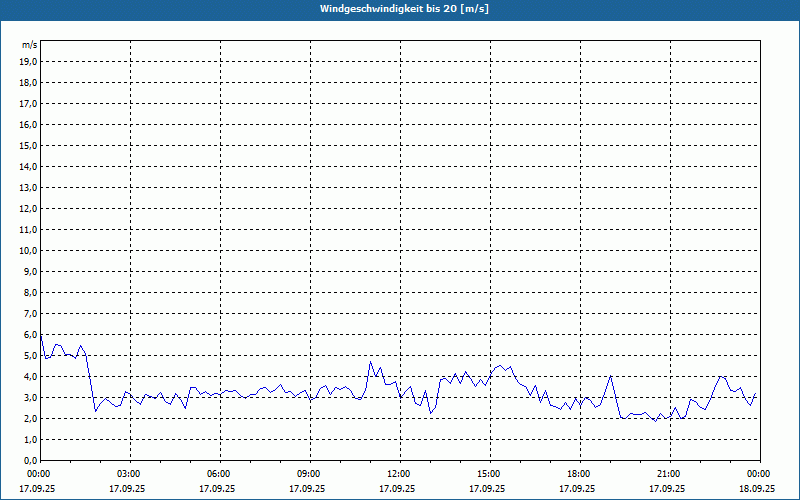
Task: Select the 06:00 time label
Action: 219,474
